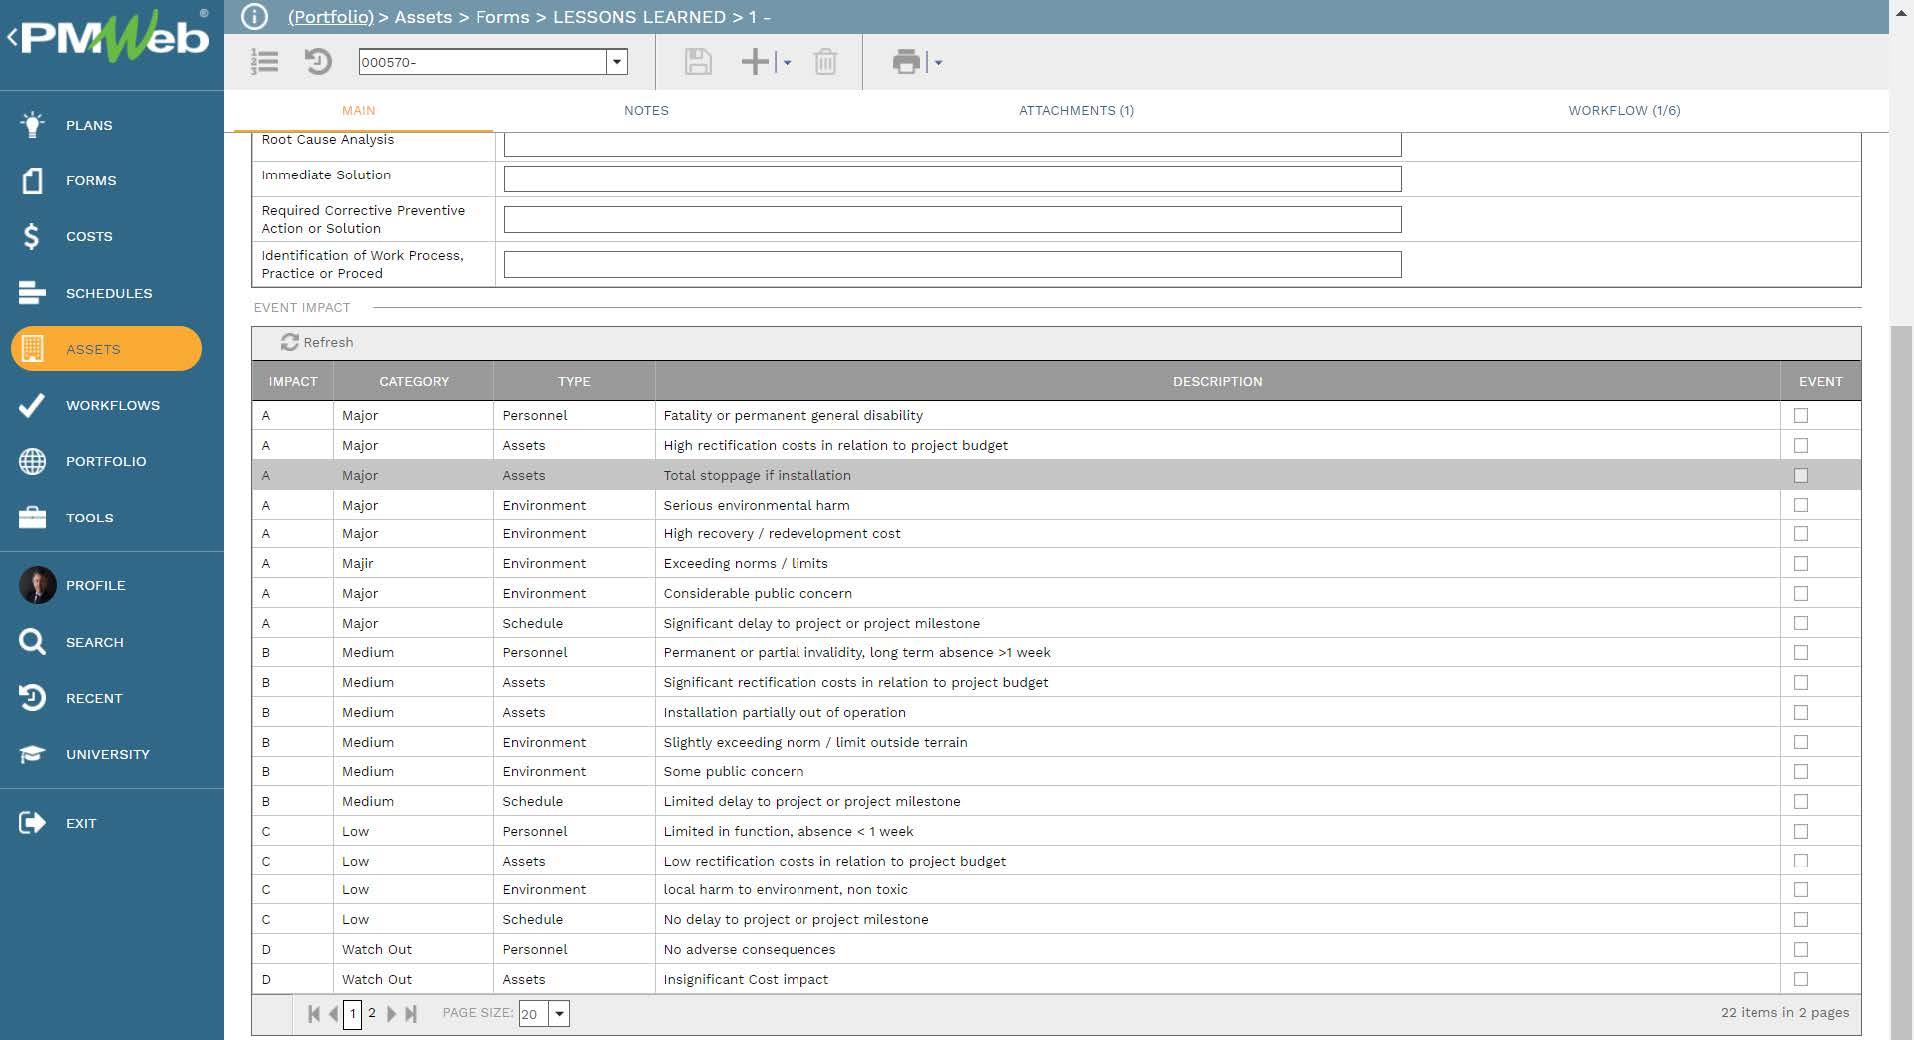The width and height of the screenshot is (1914, 1040).
Task: Click the Delete trash icon
Action: pos(825,62)
